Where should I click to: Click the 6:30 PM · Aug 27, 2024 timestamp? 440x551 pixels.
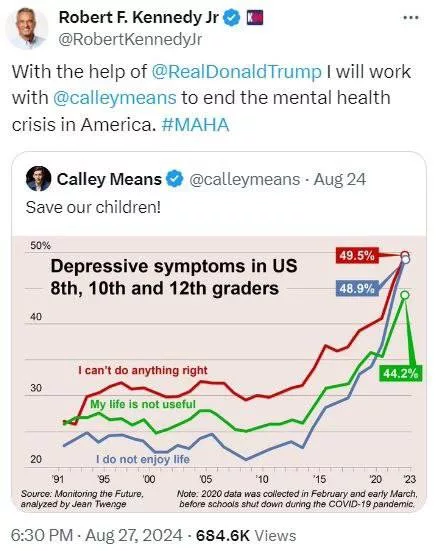tap(97, 535)
